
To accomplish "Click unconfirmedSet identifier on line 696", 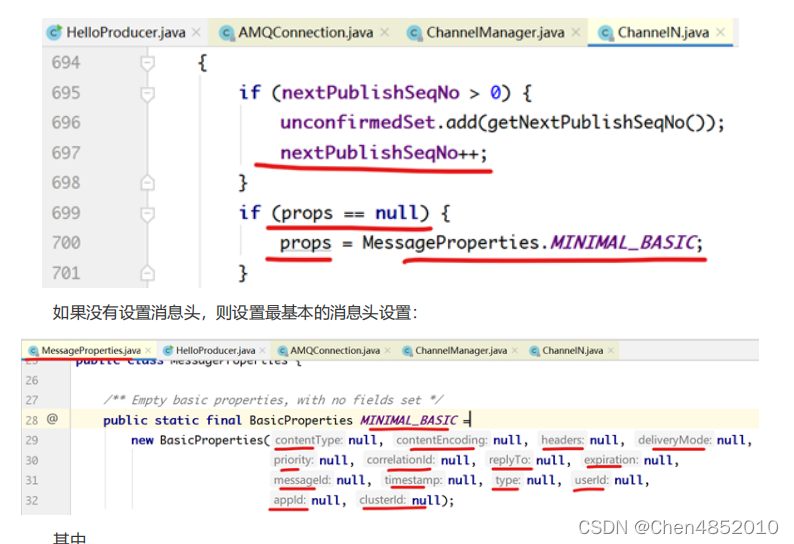I will point(357,123).
